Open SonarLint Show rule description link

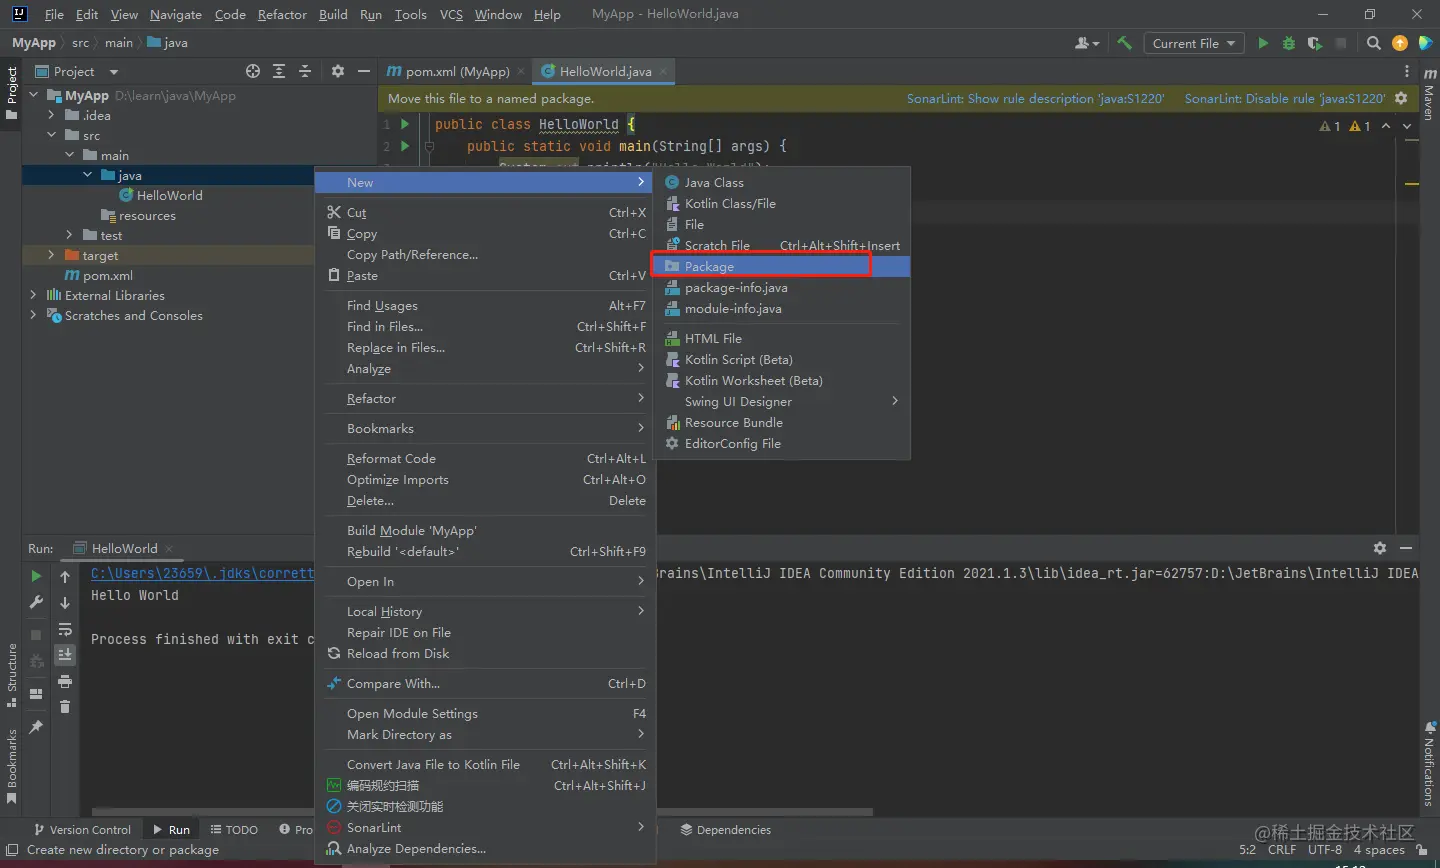[x=1035, y=98]
